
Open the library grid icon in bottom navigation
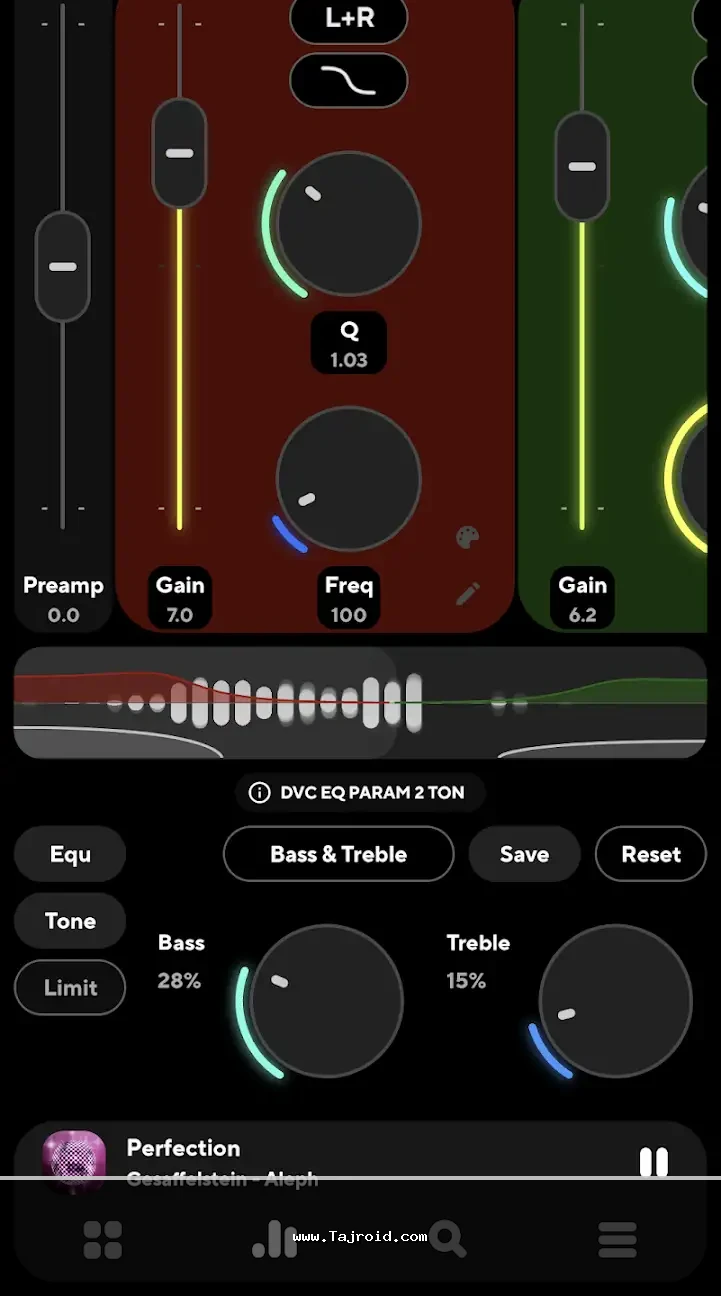102,1240
